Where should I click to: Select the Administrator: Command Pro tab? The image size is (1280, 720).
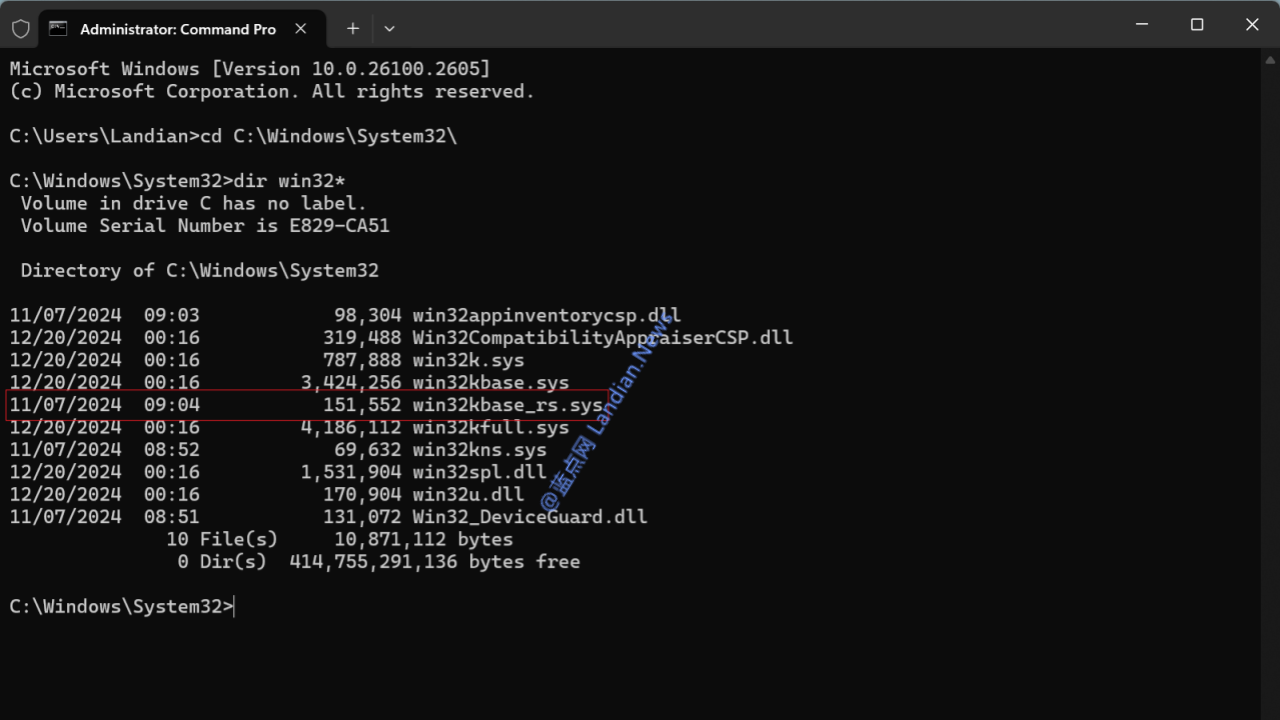pyautogui.click(x=177, y=29)
